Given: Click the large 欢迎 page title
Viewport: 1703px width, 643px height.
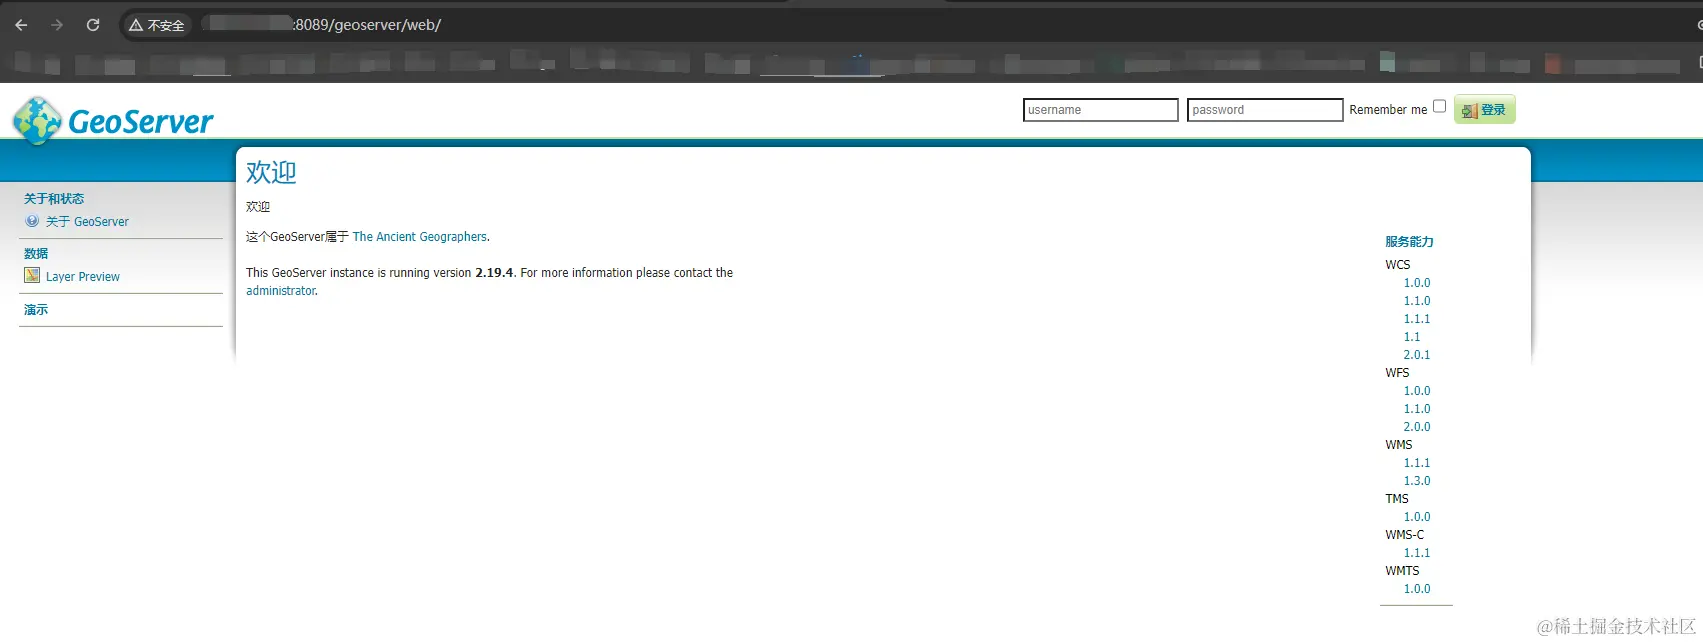Looking at the screenshot, I should click(x=271, y=172).
